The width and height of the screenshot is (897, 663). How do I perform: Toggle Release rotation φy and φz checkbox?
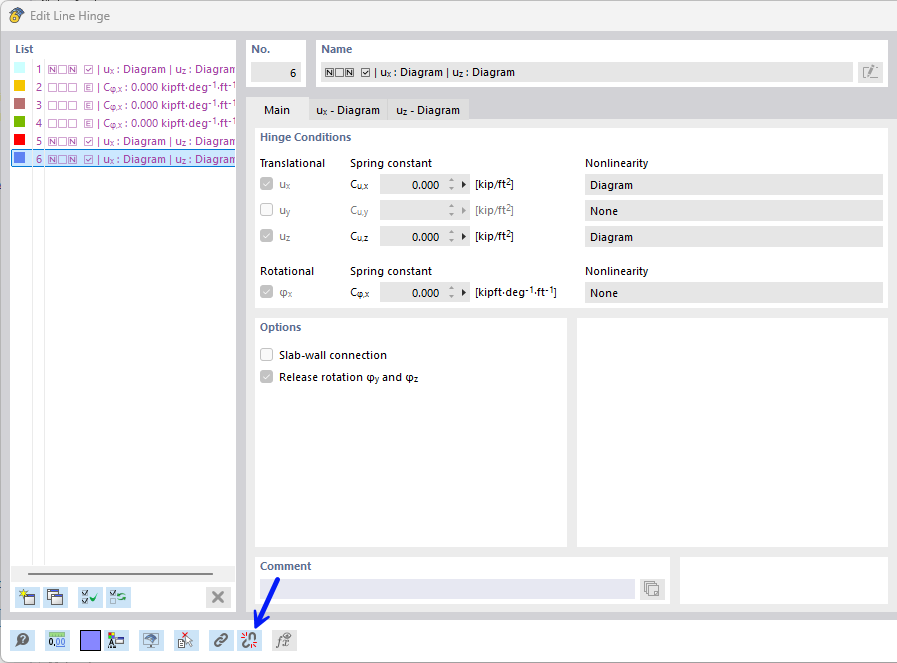tap(267, 377)
